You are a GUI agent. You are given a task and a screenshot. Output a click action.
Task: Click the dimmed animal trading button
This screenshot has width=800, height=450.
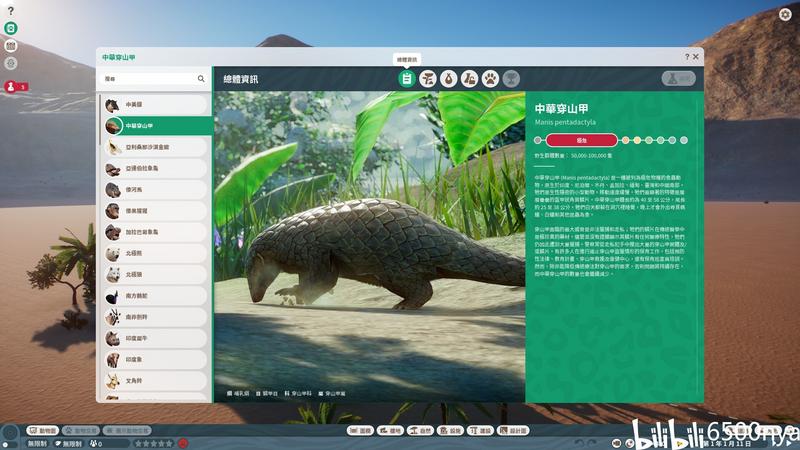pyautogui.click(x=81, y=431)
